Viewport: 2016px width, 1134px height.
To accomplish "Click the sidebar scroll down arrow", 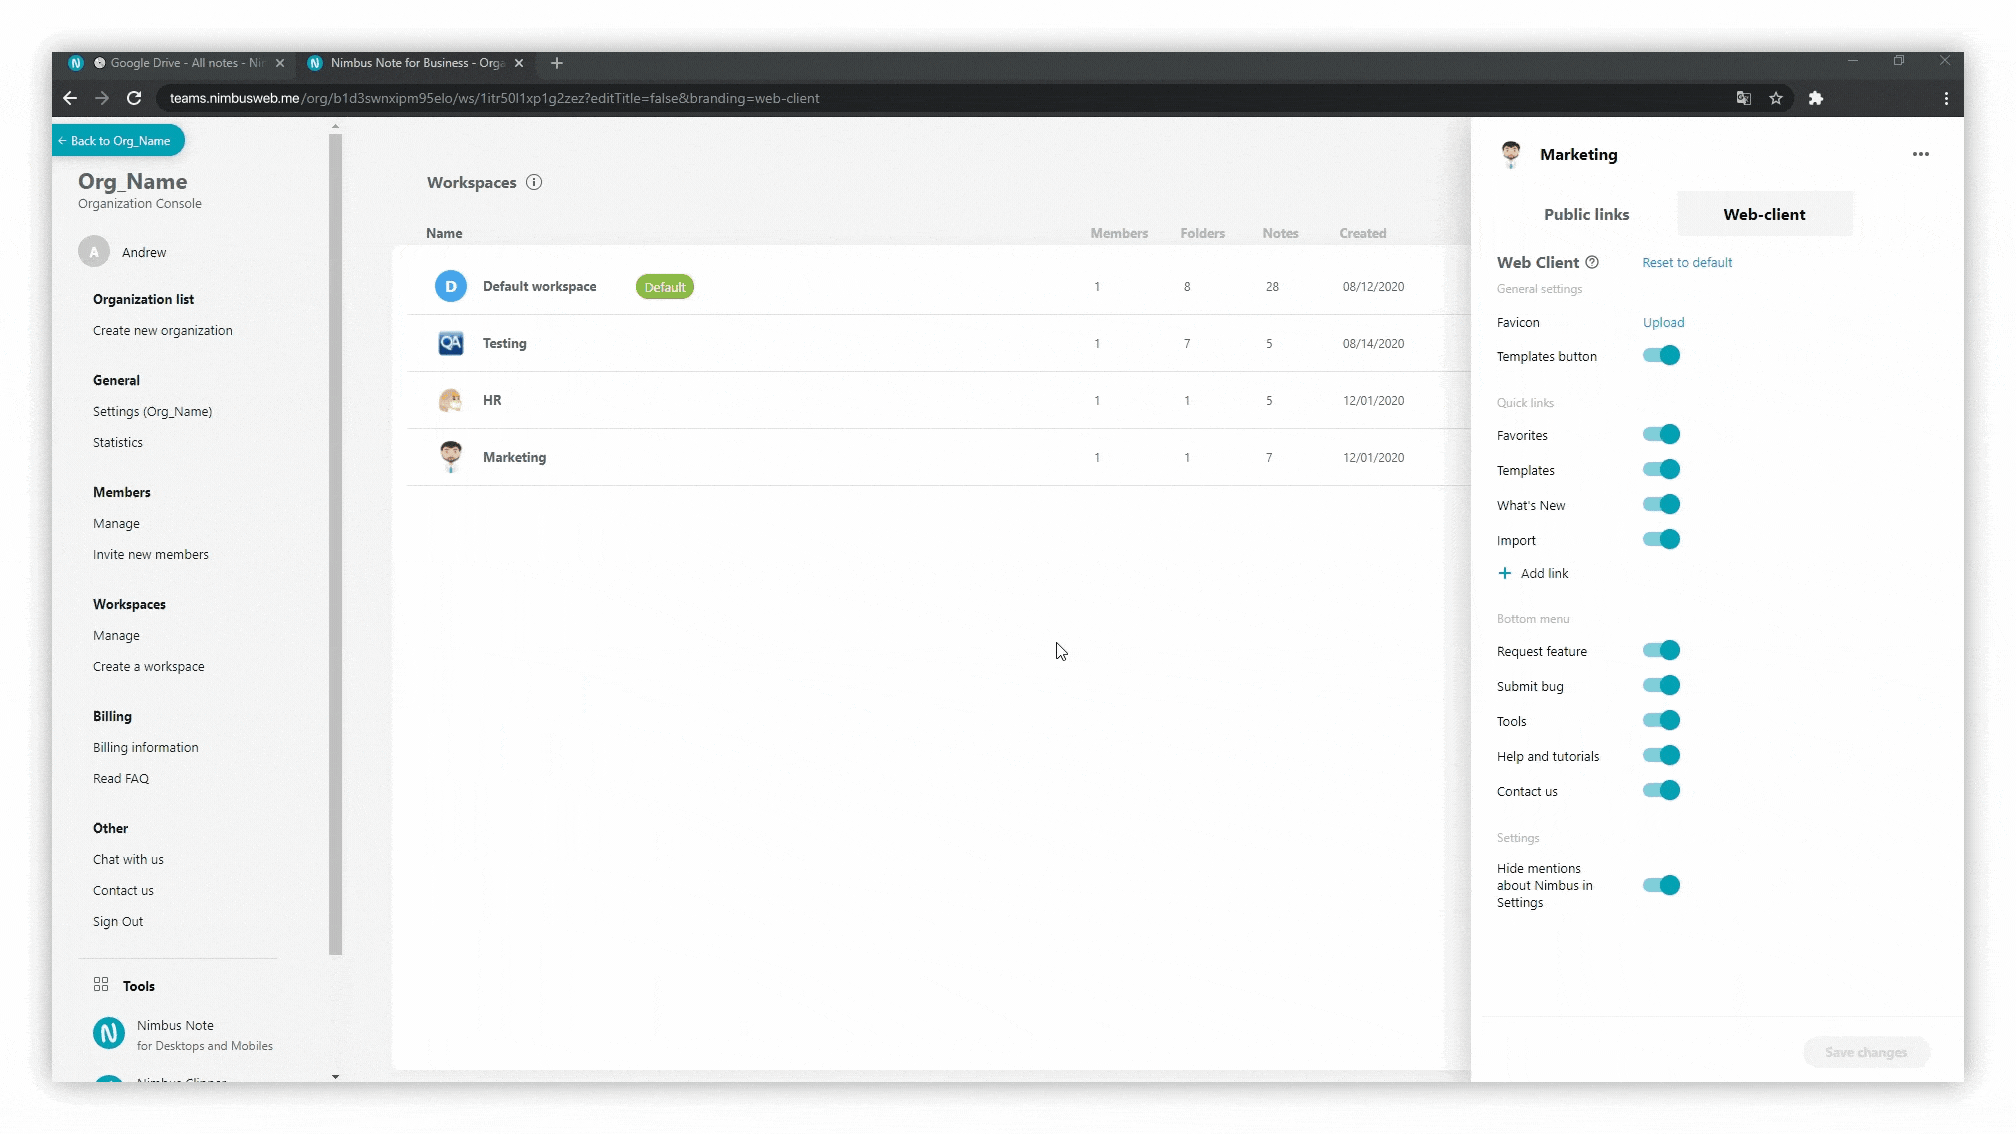I will coord(335,1077).
